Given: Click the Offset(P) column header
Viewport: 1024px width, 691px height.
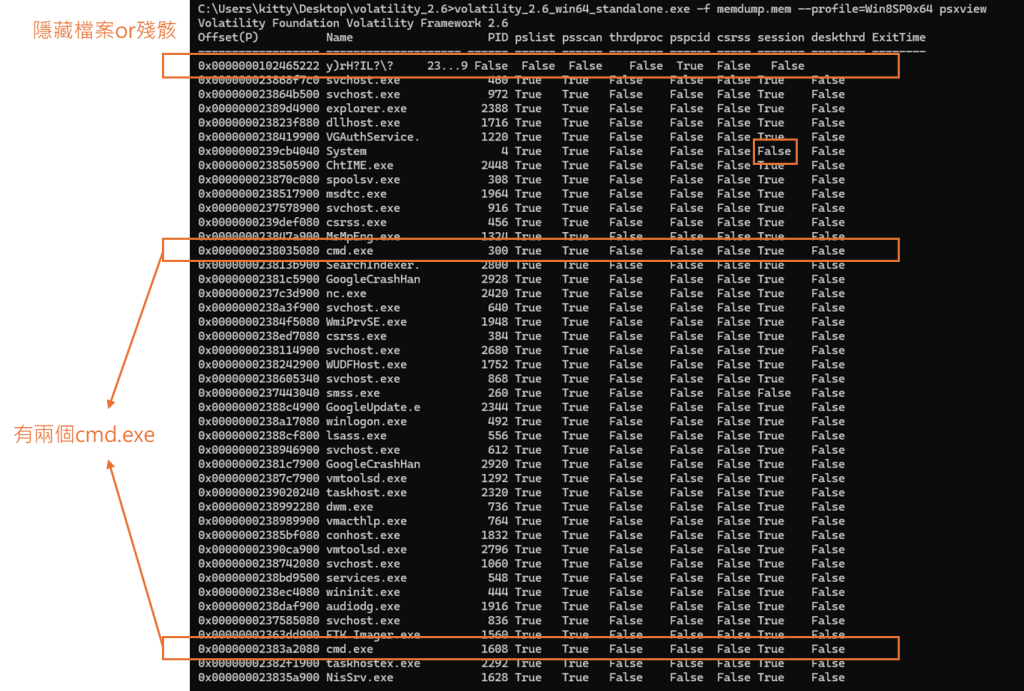Looking at the screenshot, I should tap(228, 38).
